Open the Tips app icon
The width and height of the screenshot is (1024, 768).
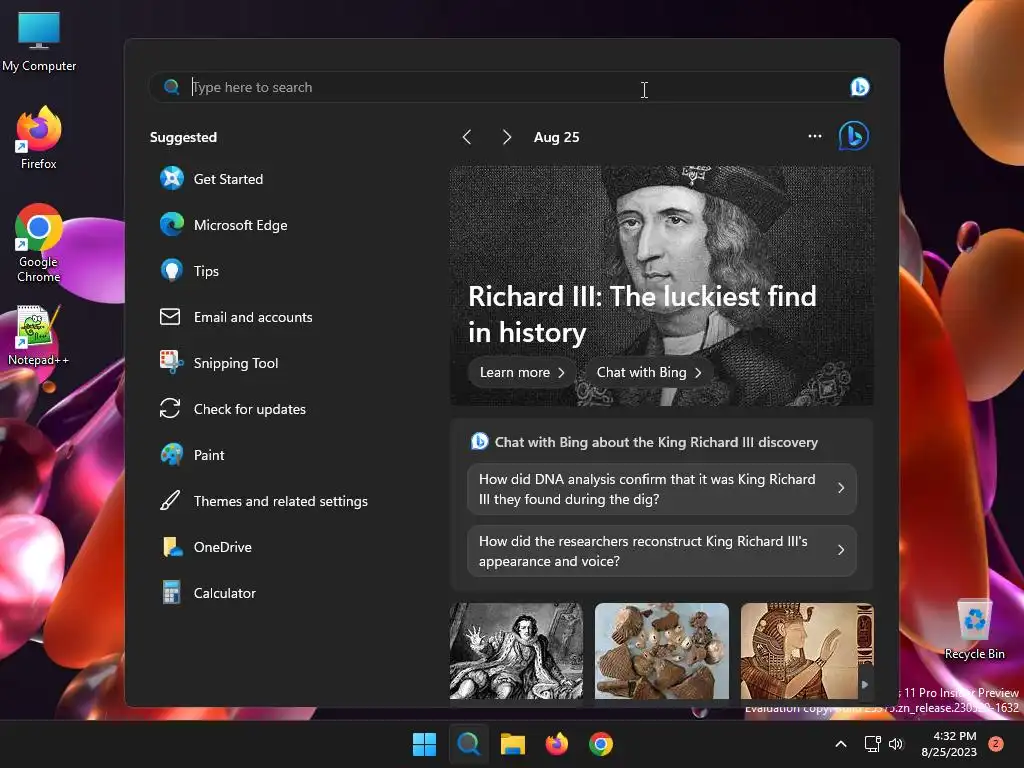tap(172, 270)
